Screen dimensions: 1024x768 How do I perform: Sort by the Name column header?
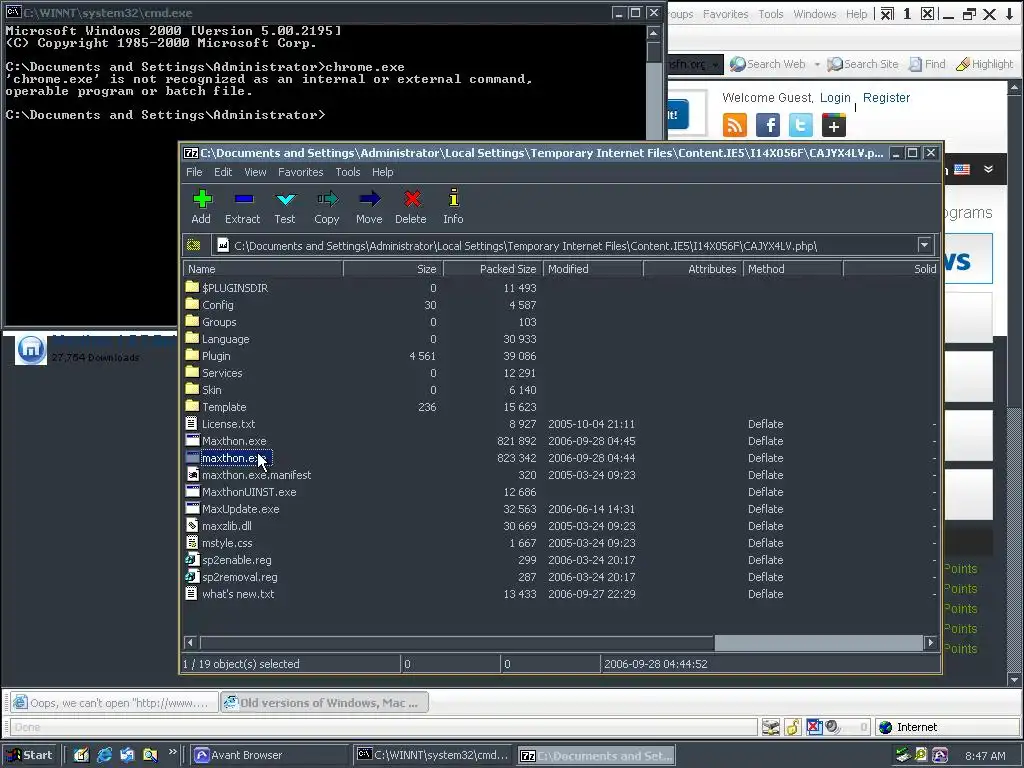(263, 269)
